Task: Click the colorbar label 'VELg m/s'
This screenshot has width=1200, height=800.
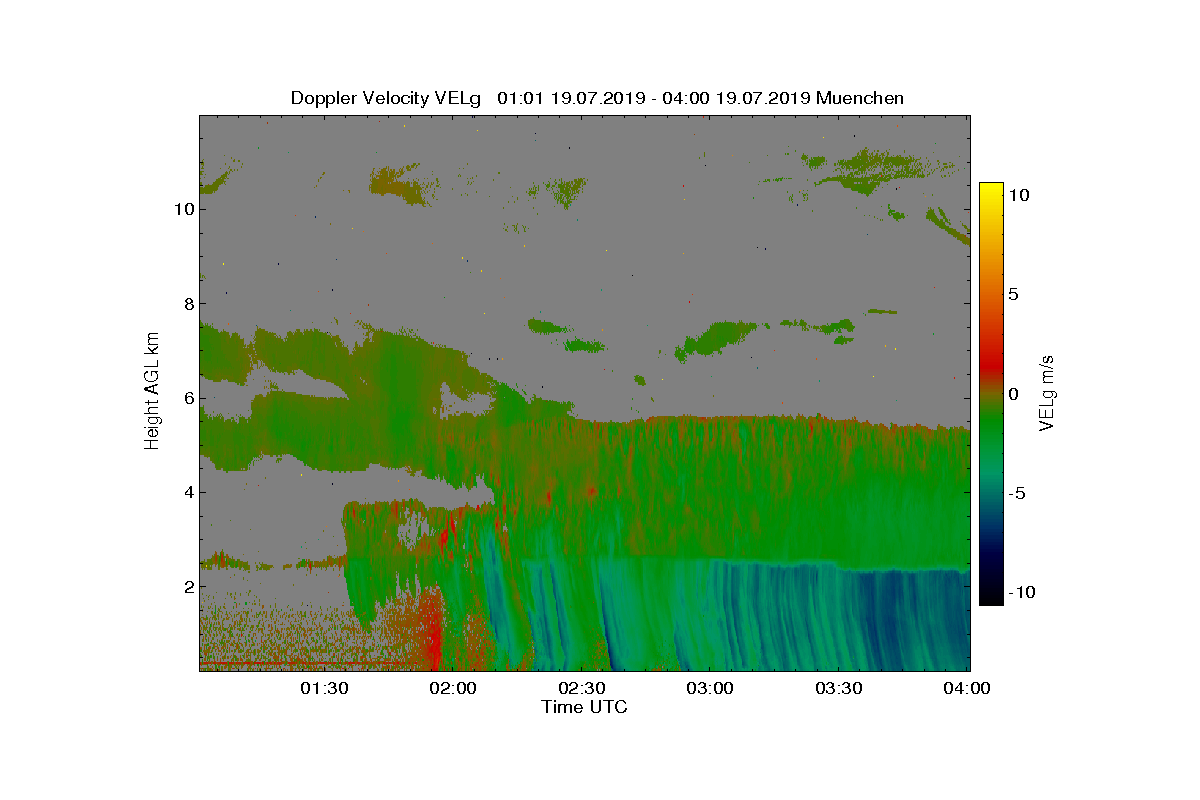Action: (1048, 393)
